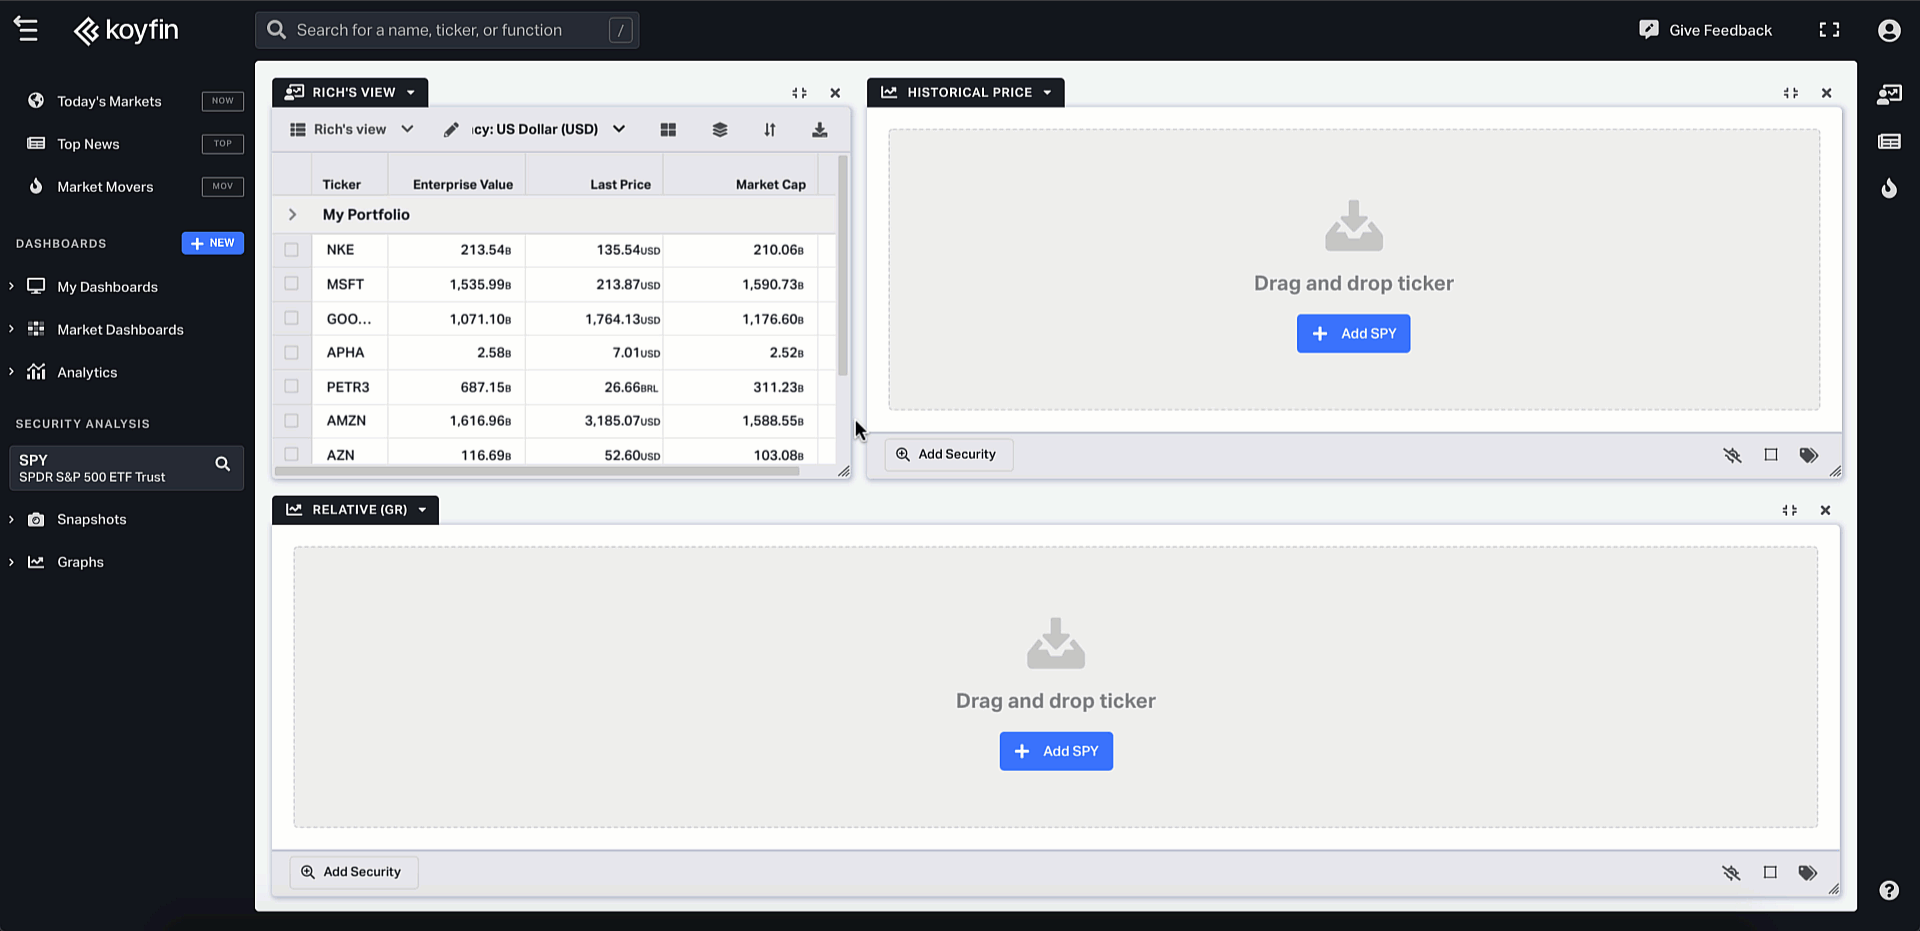
Task: Click the square icon in Relative (GR) footer
Action: pos(1770,872)
